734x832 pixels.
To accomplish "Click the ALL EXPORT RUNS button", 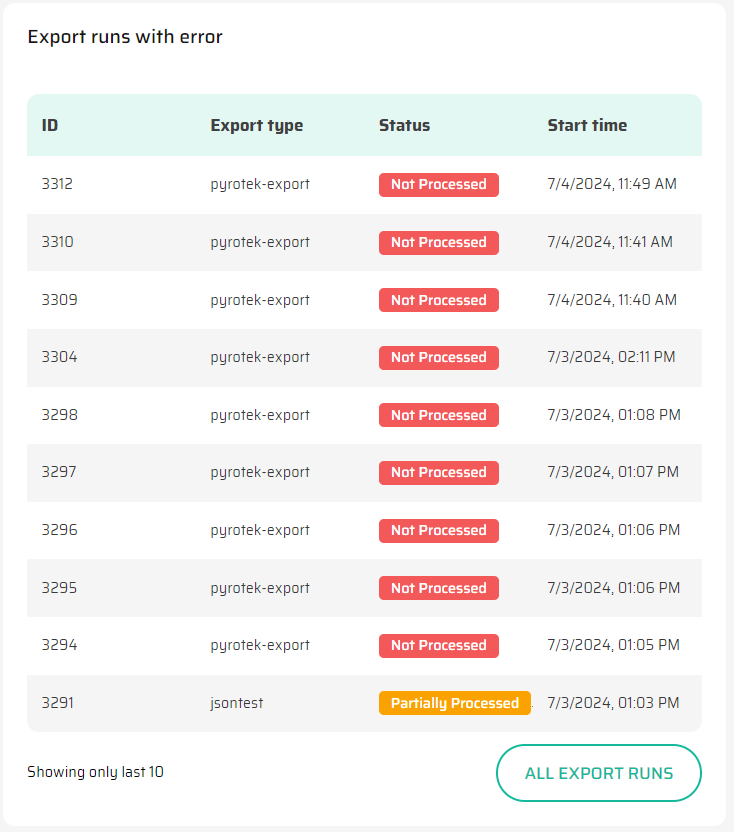I will pos(598,773).
